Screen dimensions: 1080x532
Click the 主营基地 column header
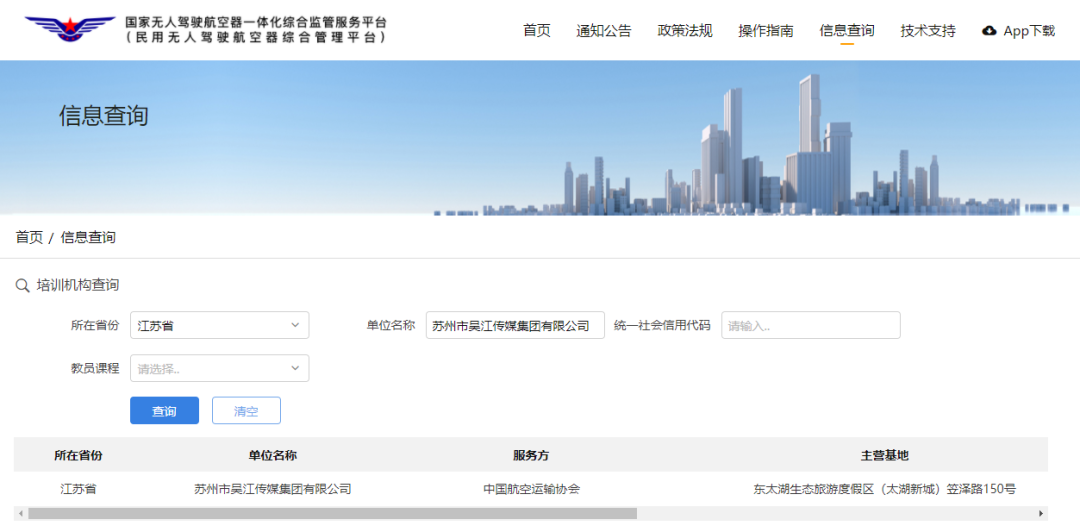[x=884, y=456]
